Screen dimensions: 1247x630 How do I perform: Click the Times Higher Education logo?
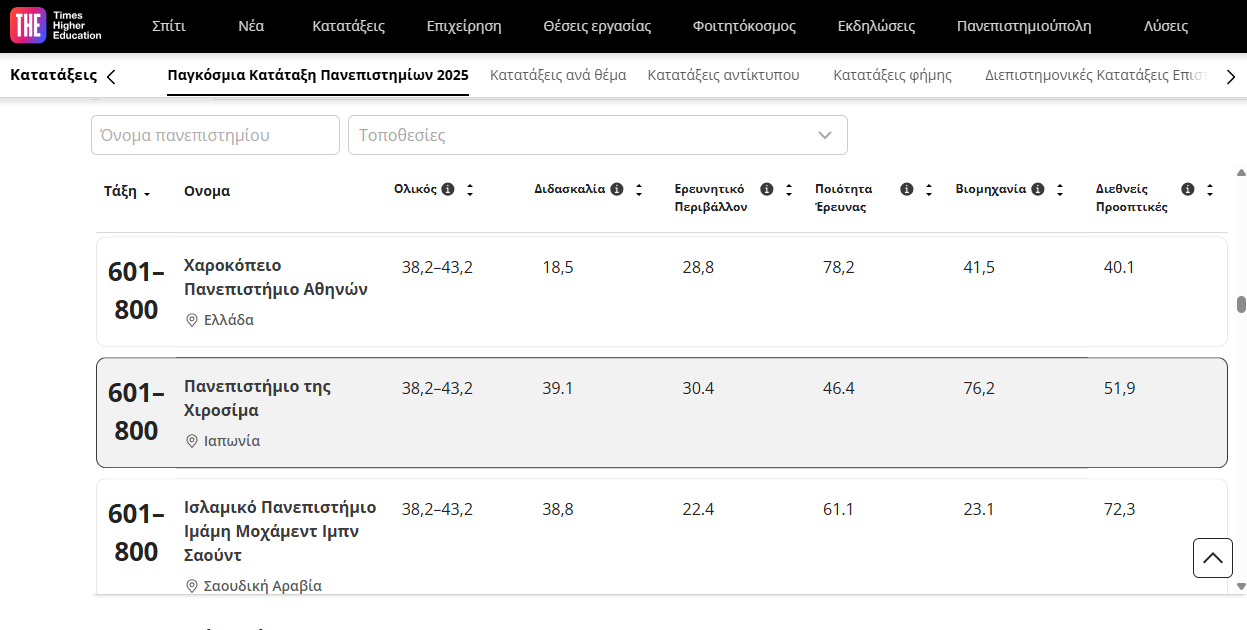pos(56,26)
